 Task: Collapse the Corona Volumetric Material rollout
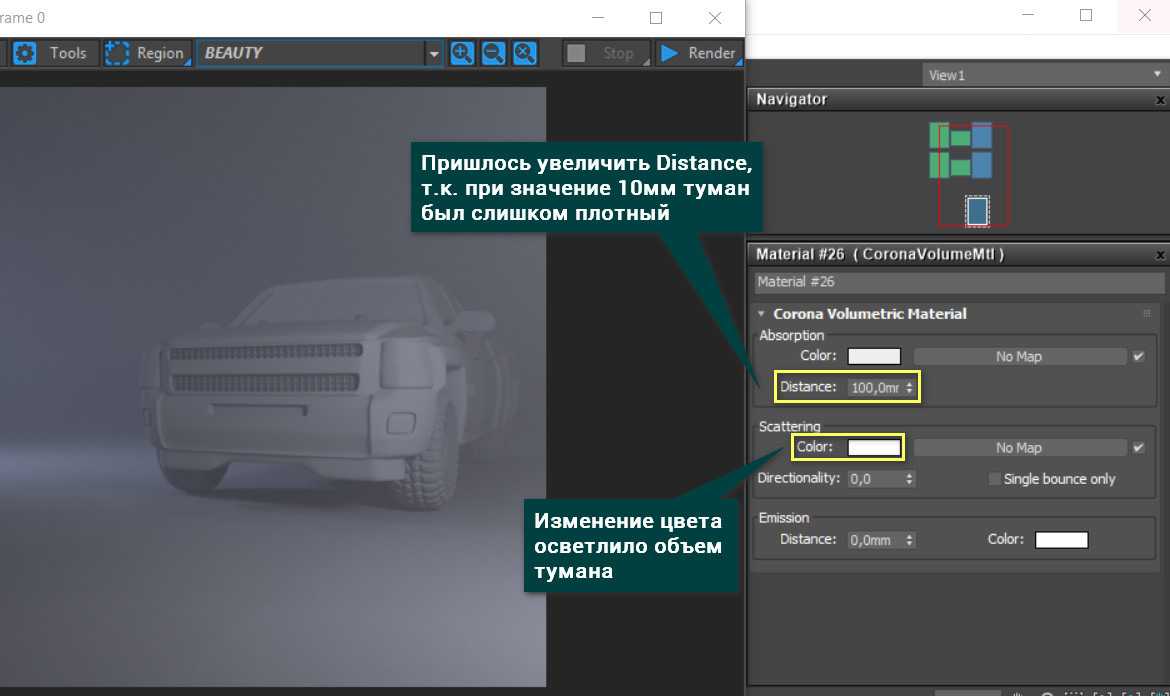click(x=762, y=314)
